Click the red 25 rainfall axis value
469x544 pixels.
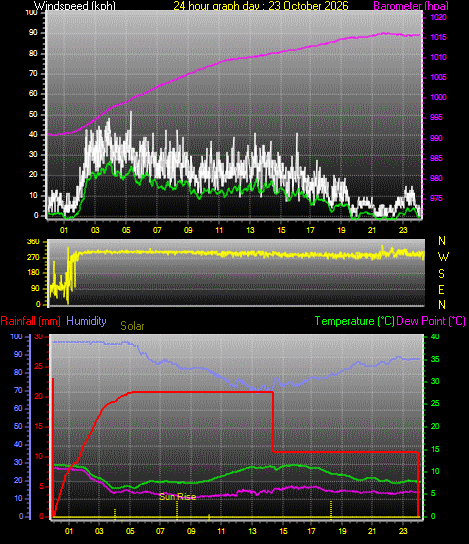39,367
